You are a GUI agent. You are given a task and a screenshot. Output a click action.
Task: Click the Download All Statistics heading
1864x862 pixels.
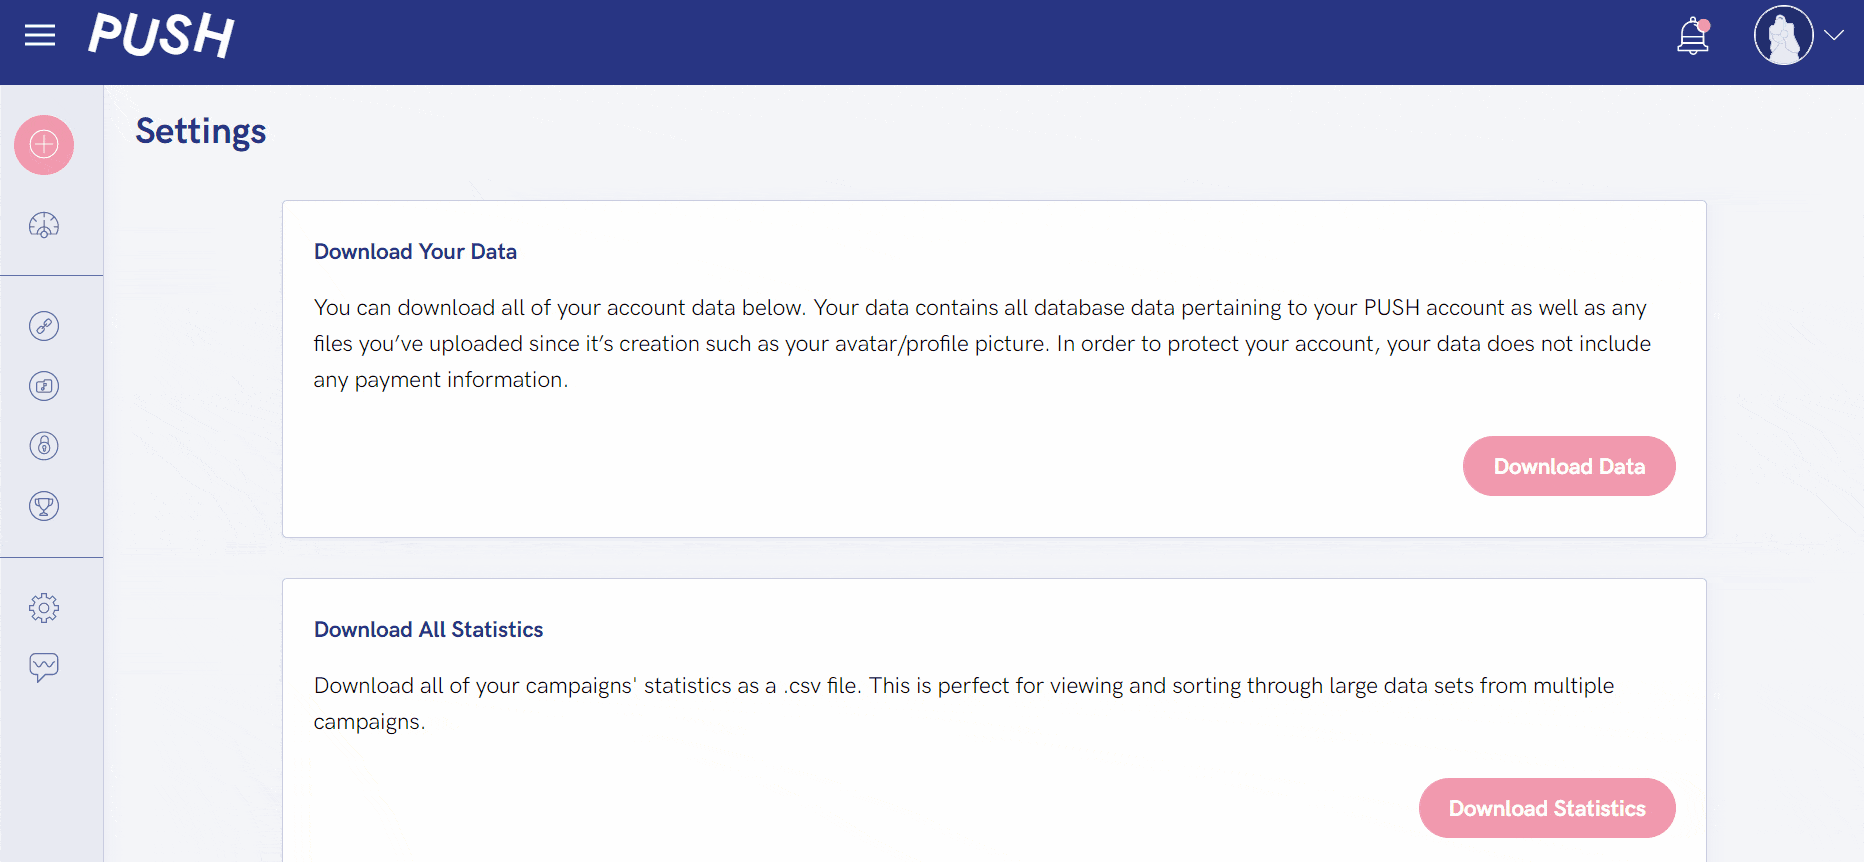tap(428, 630)
